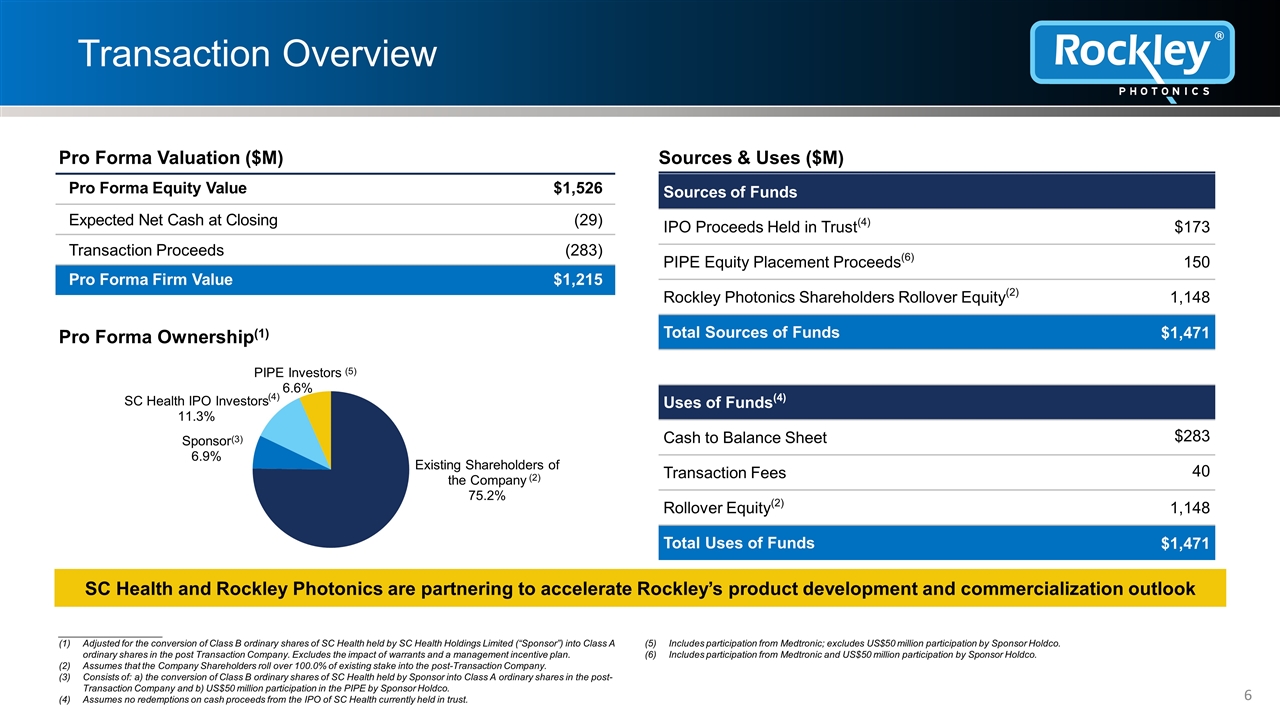Click the 150 PIPE proceeds value
Viewport: 1280px width, 720px height.
[x=1196, y=263]
